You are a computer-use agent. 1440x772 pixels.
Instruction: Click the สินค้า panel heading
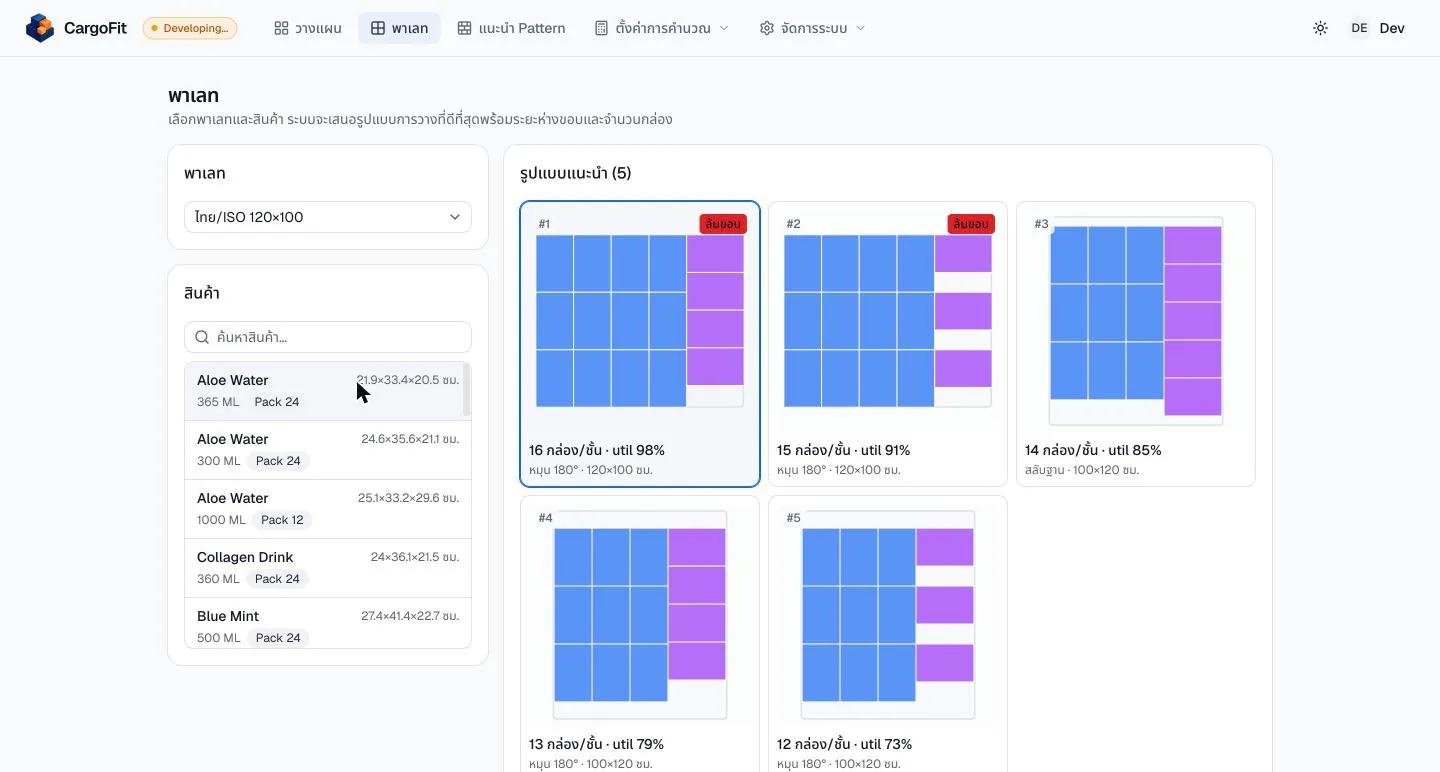pyautogui.click(x=202, y=293)
